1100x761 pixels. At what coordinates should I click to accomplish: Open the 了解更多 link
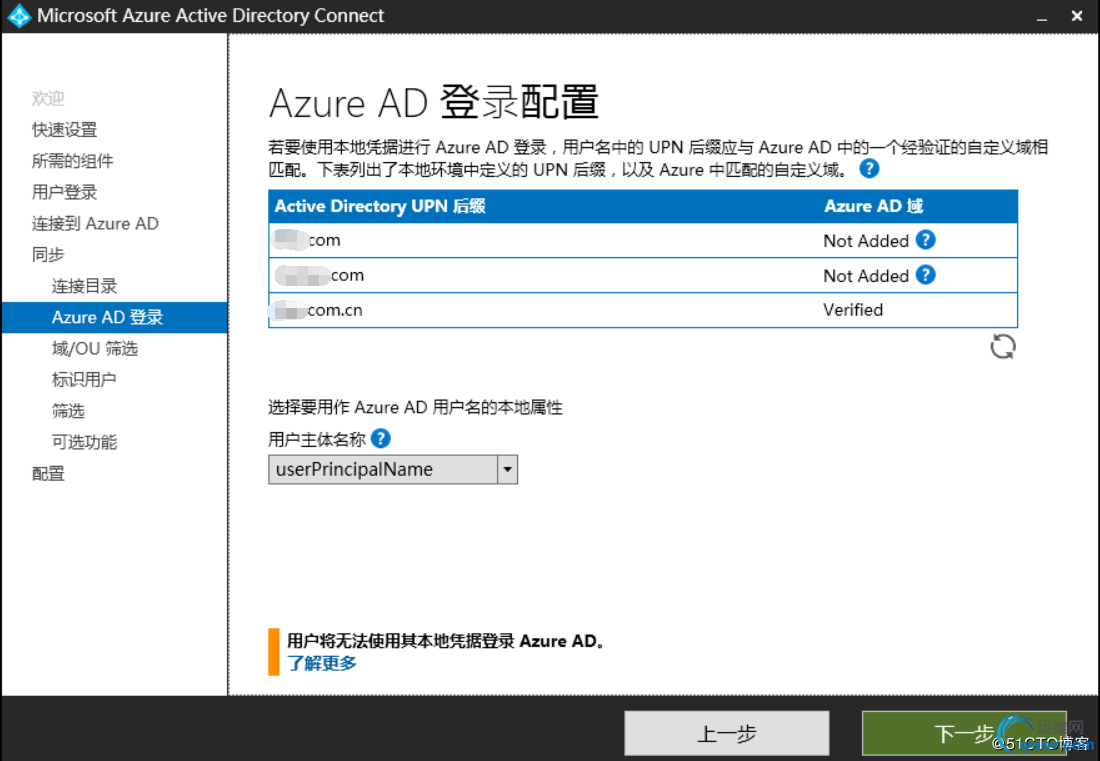322,663
